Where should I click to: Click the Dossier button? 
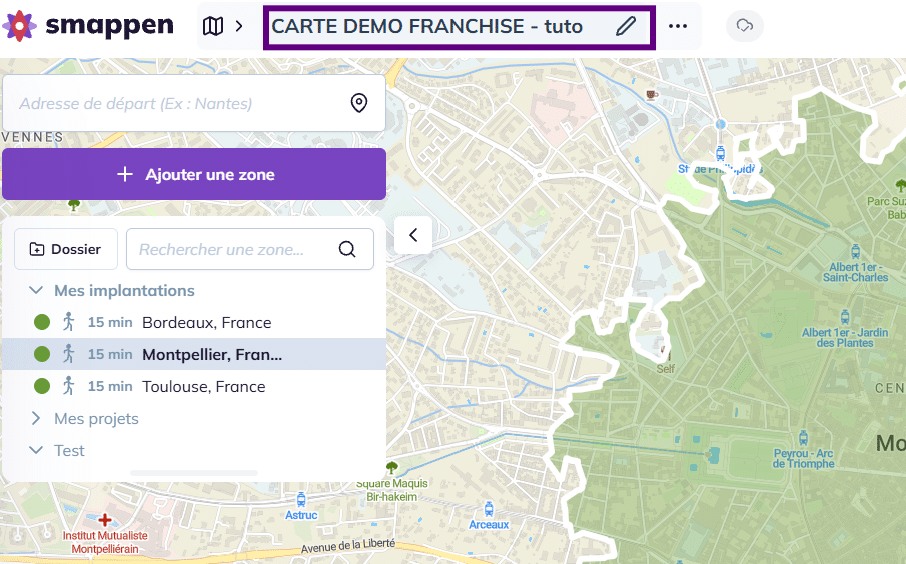[66, 249]
